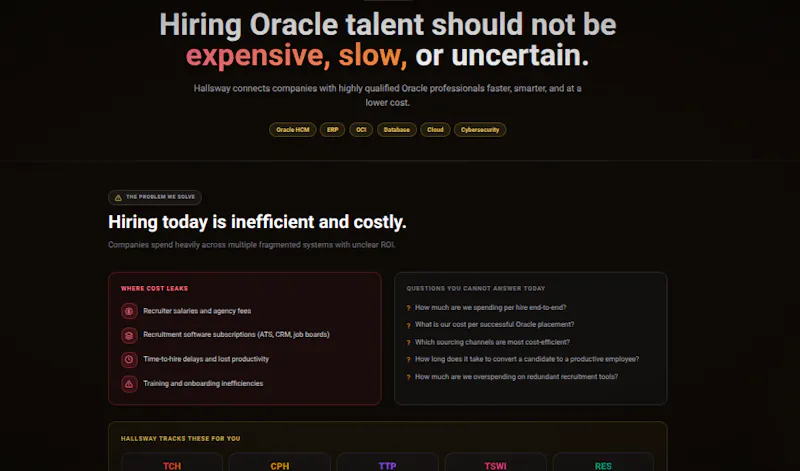This screenshot has width=800, height=471.
Task: Click the 'Where Cost Leaks' heading
Action: (154, 288)
